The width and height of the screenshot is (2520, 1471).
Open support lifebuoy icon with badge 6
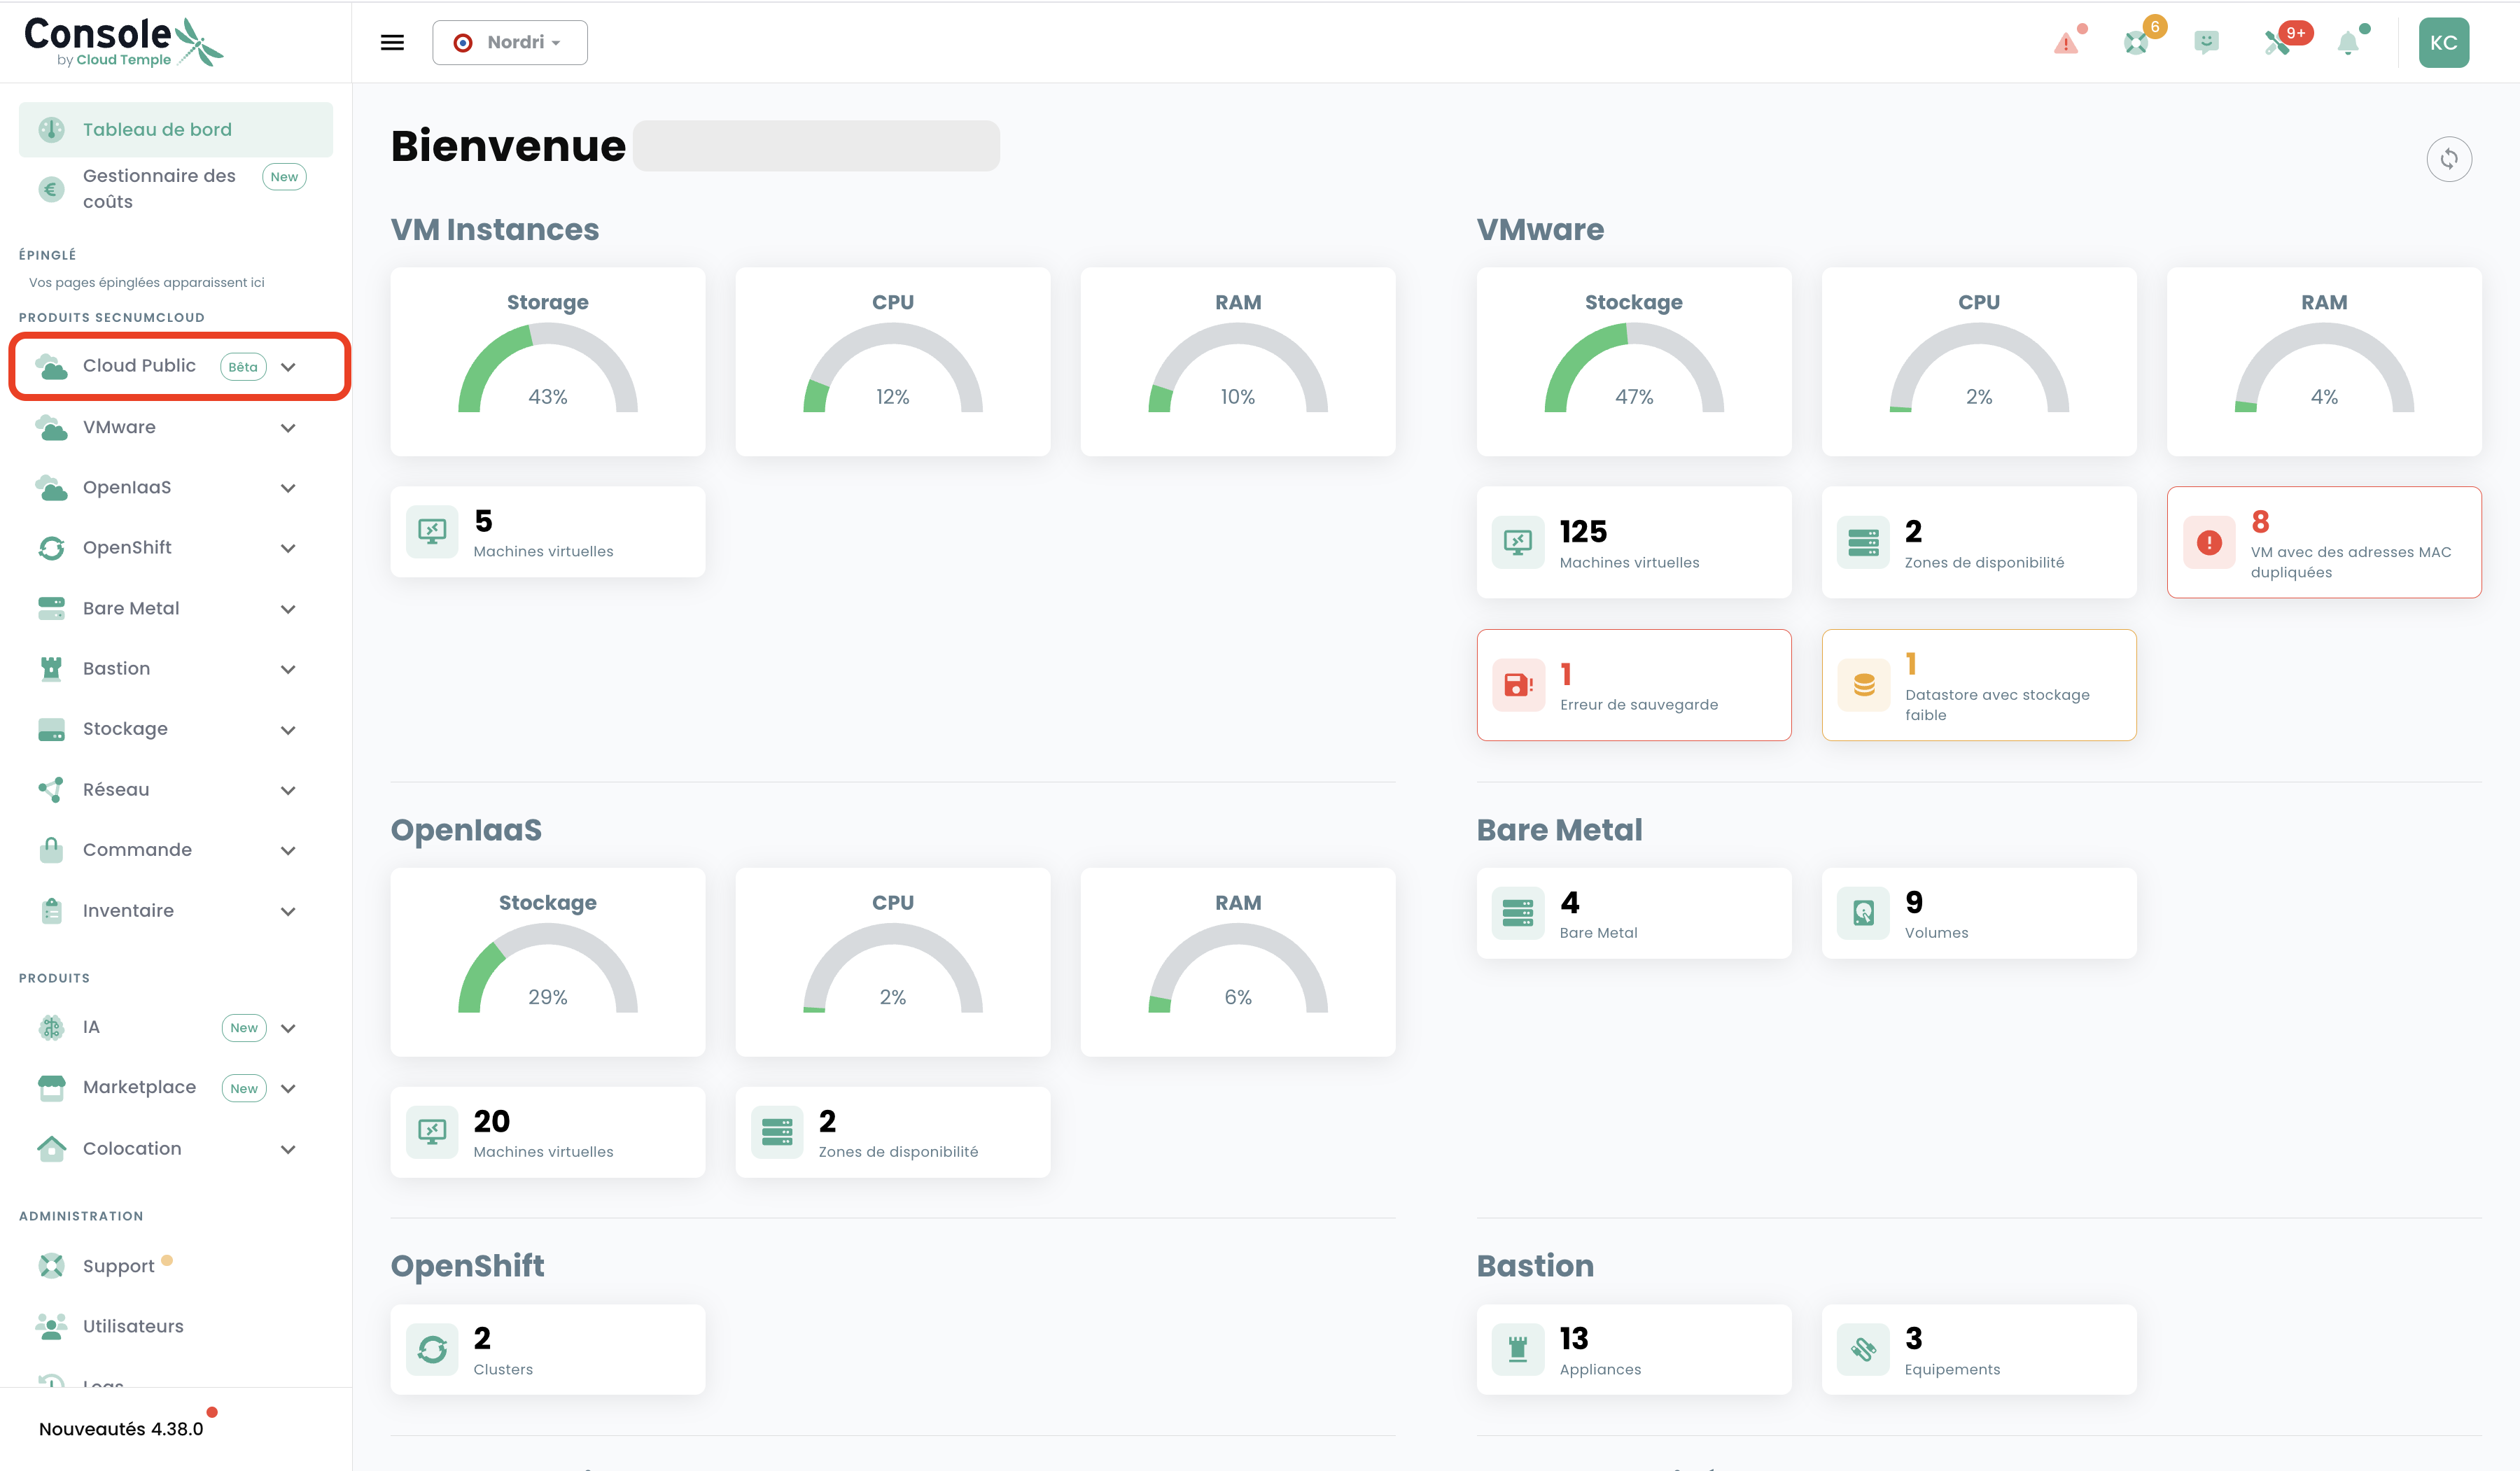click(2137, 43)
